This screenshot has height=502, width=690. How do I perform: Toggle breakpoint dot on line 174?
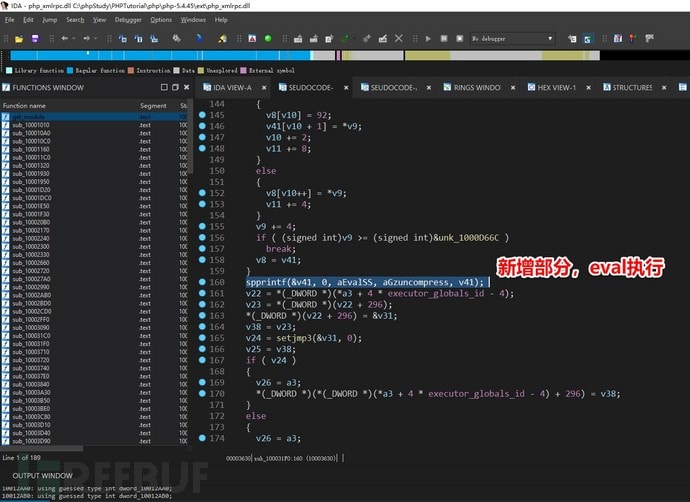click(x=202, y=438)
